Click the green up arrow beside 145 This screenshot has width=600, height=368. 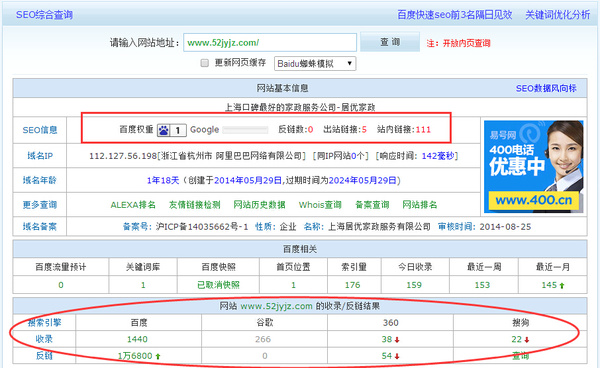point(562,285)
